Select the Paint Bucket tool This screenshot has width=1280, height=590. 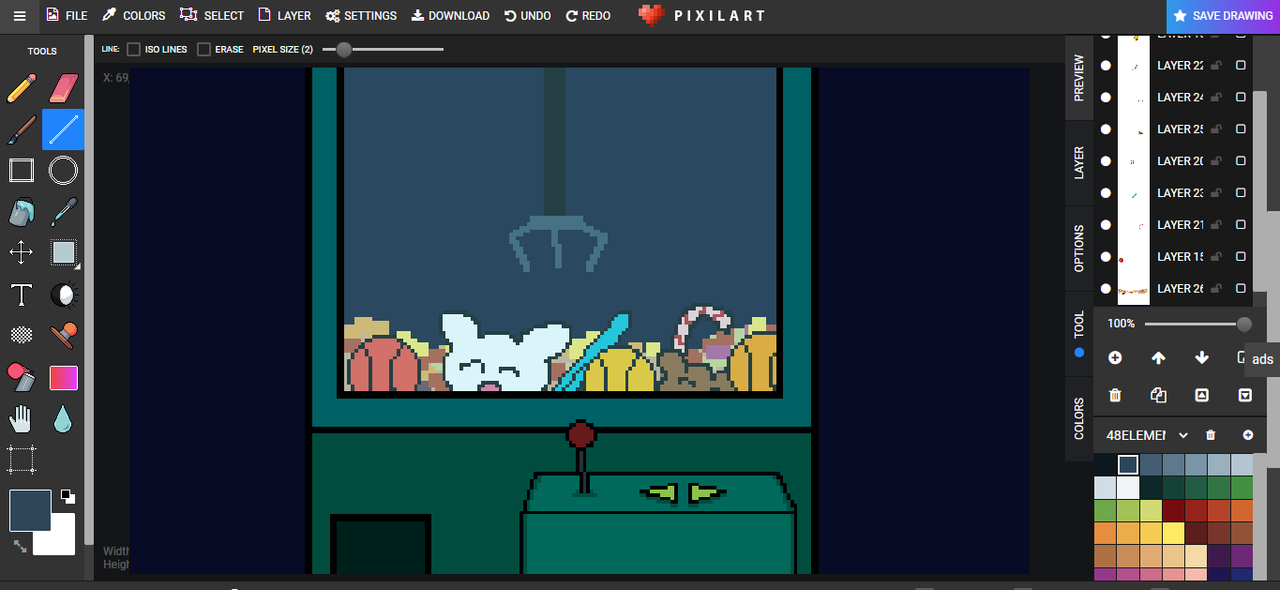[21, 212]
